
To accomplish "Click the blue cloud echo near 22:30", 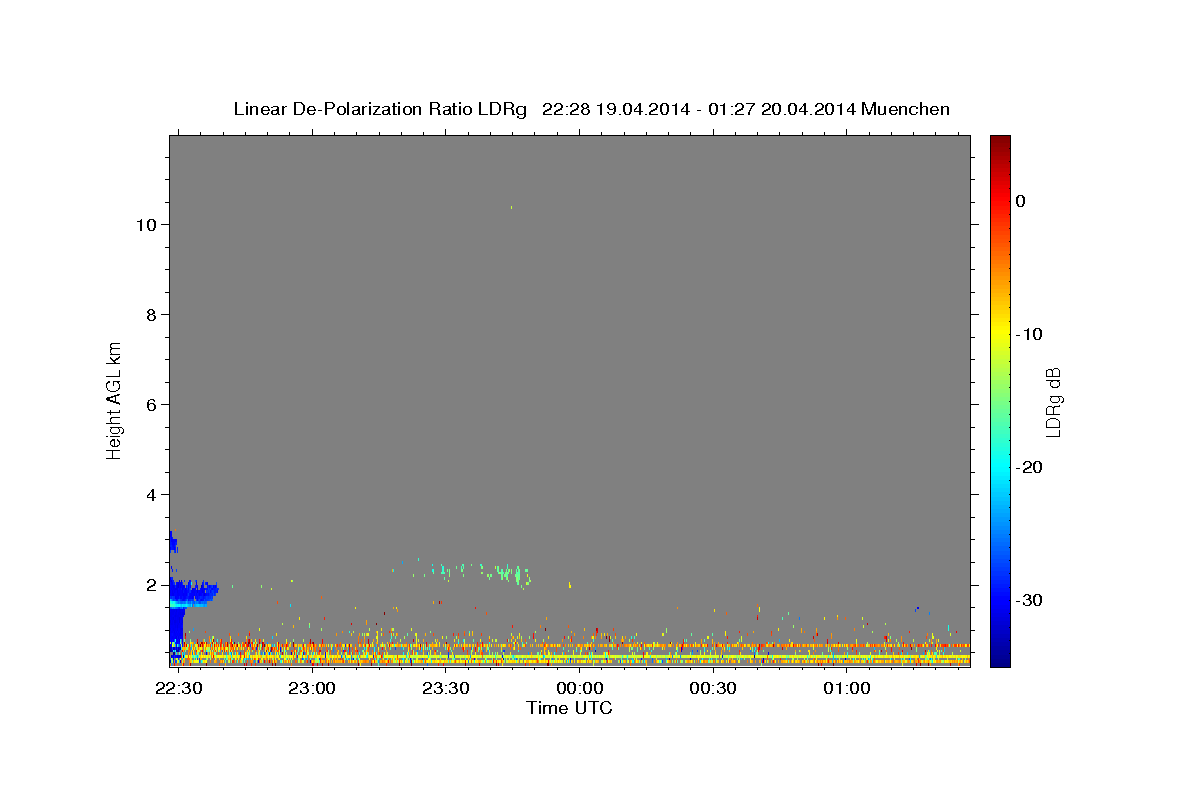I will [190, 592].
